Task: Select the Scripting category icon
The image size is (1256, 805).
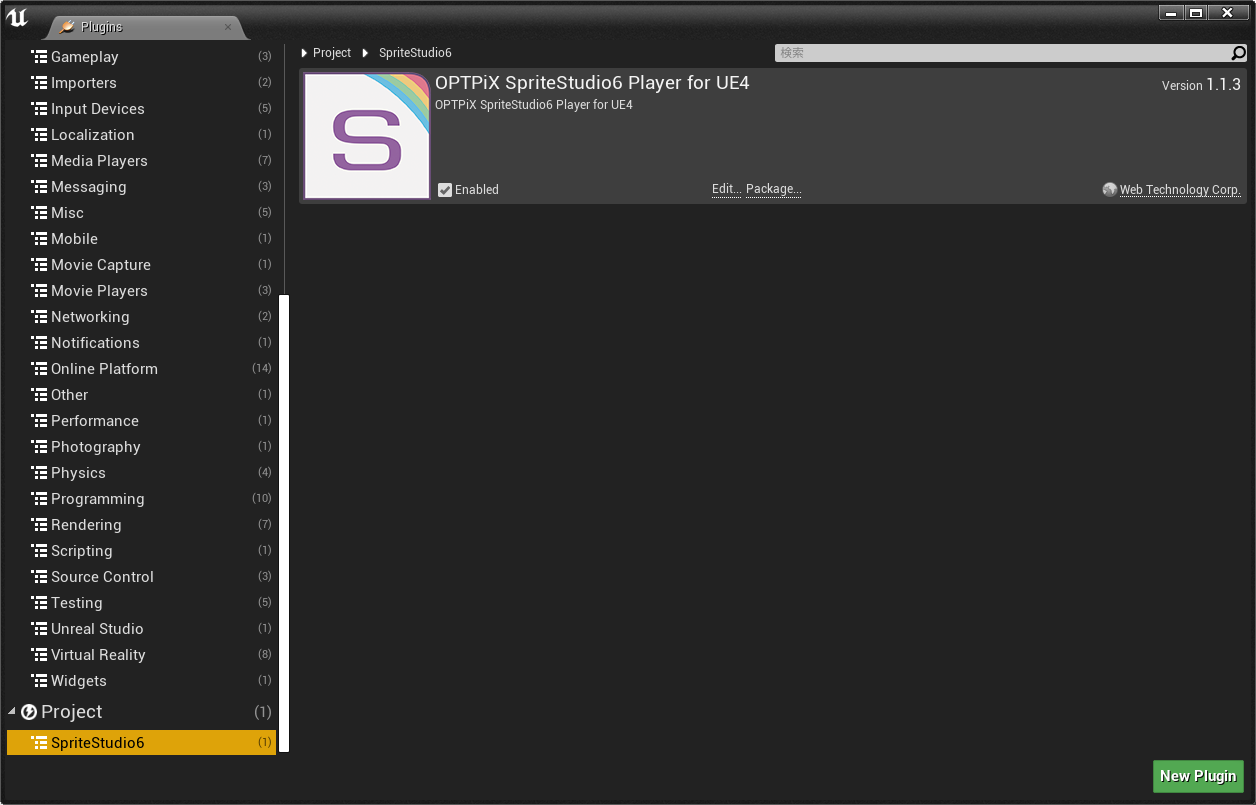Action: [39, 551]
